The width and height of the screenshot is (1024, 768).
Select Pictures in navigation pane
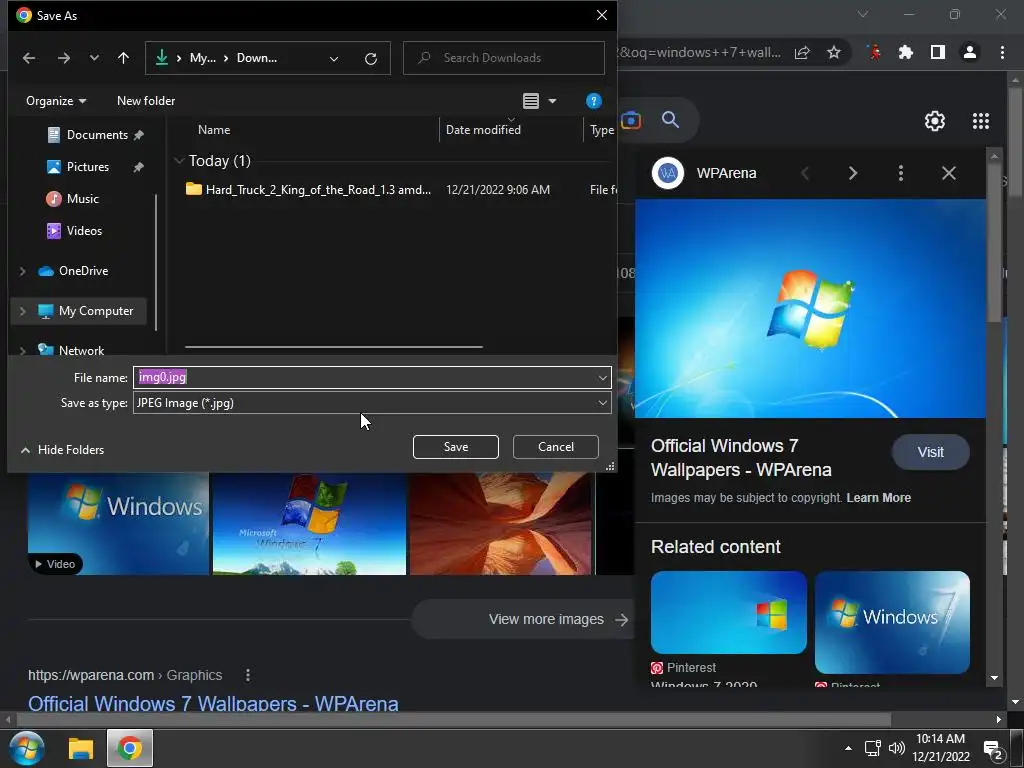(x=88, y=167)
